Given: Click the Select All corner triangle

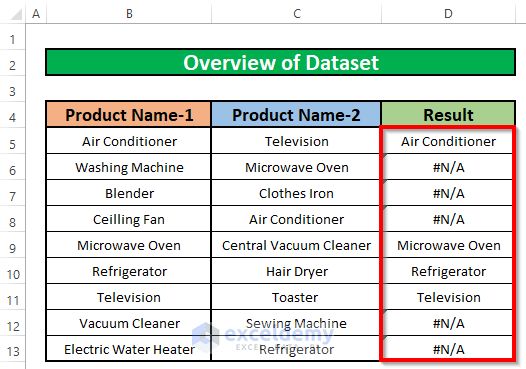Looking at the screenshot, I should point(16,15).
